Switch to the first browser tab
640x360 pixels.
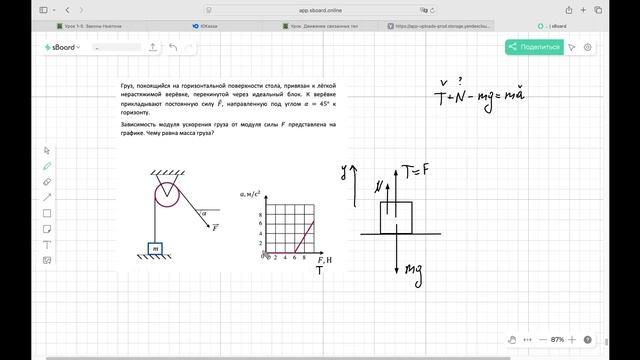[x=89, y=26]
